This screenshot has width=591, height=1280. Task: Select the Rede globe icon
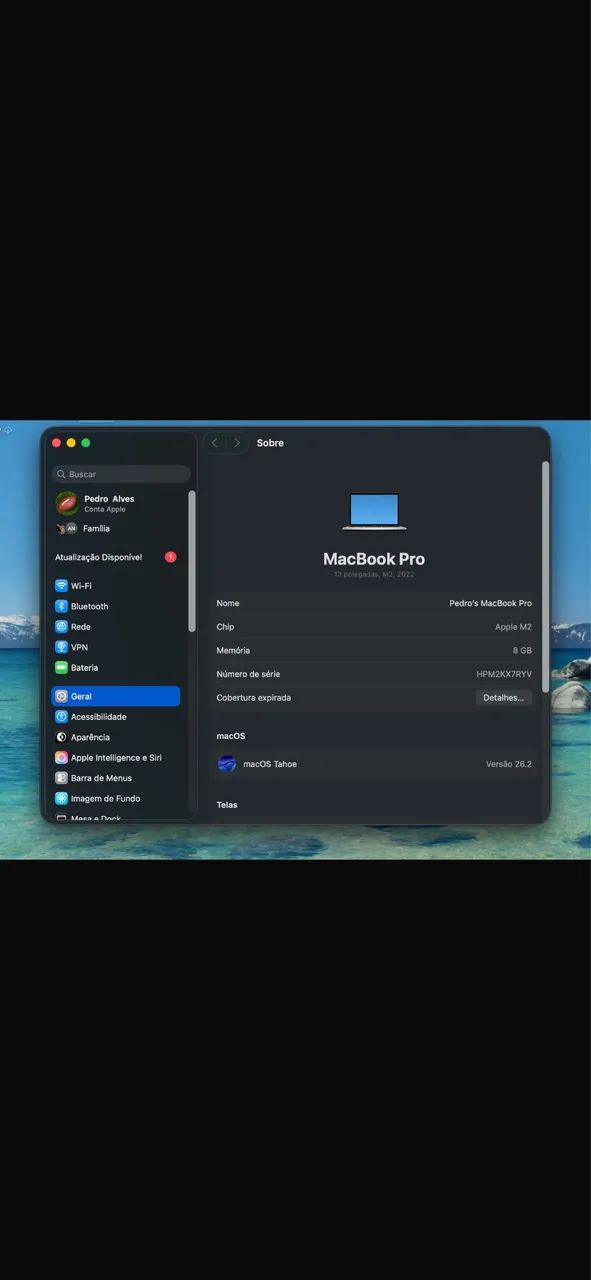[x=61, y=627]
